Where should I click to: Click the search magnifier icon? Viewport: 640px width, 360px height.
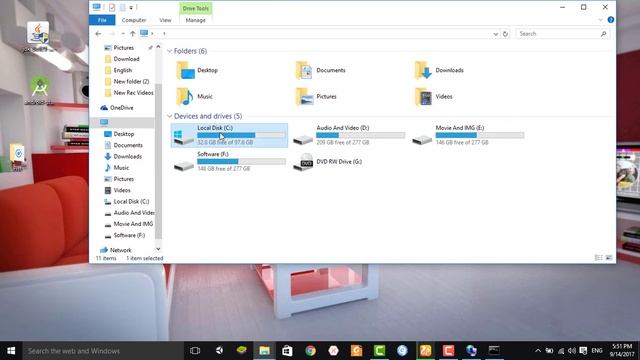[603, 34]
